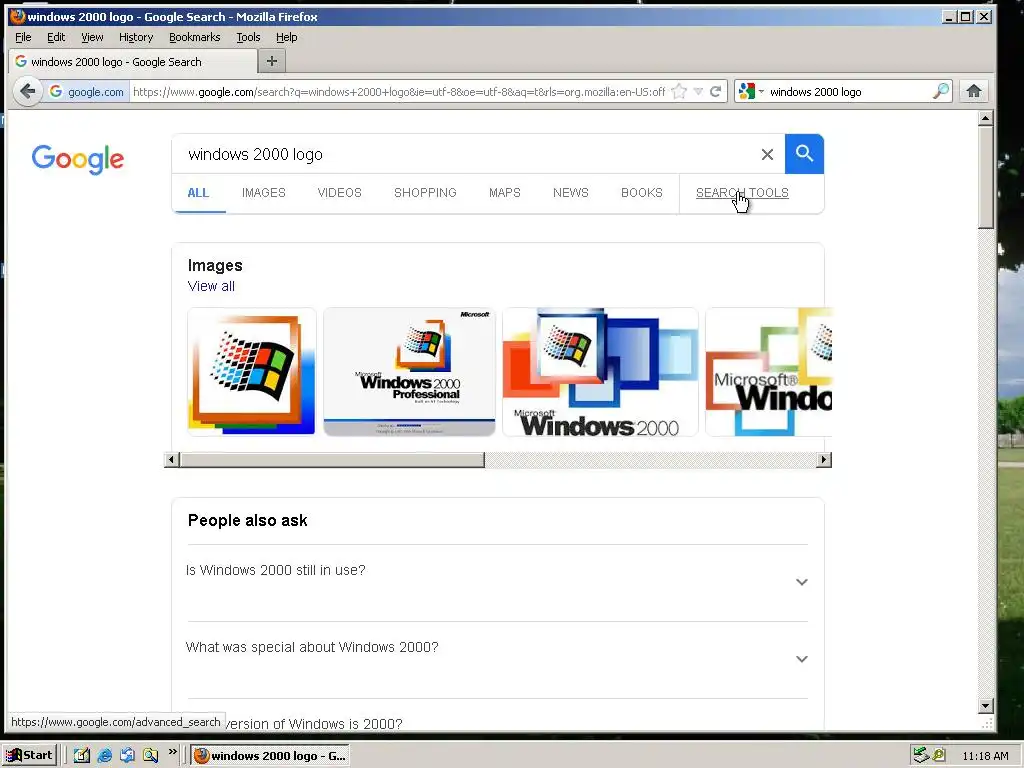
Task: Switch to the NEWS results tab
Action: (571, 193)
